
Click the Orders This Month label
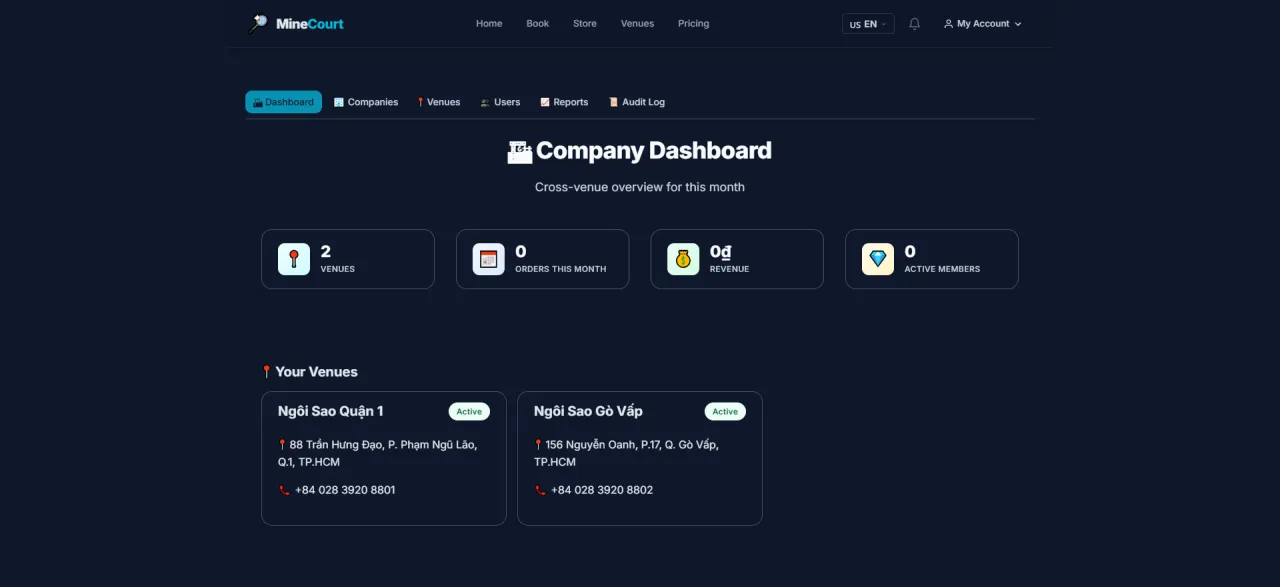pos(560,269)
